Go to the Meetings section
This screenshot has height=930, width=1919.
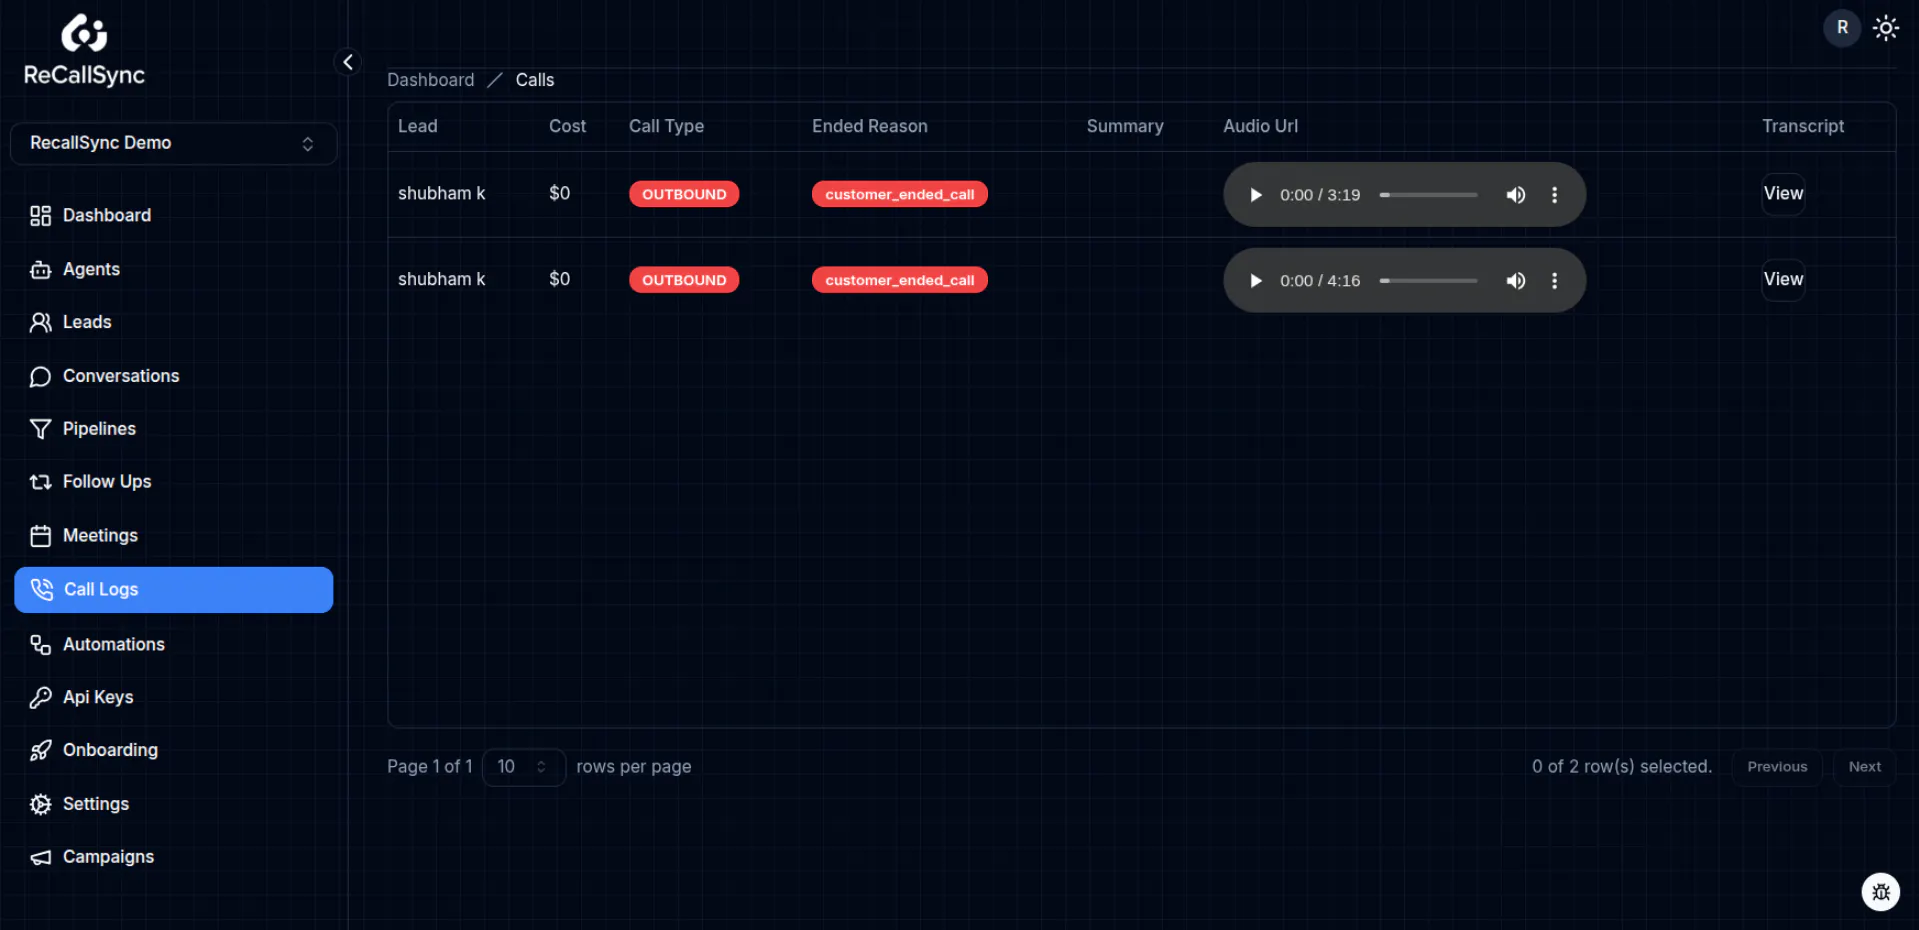[173, 535]
